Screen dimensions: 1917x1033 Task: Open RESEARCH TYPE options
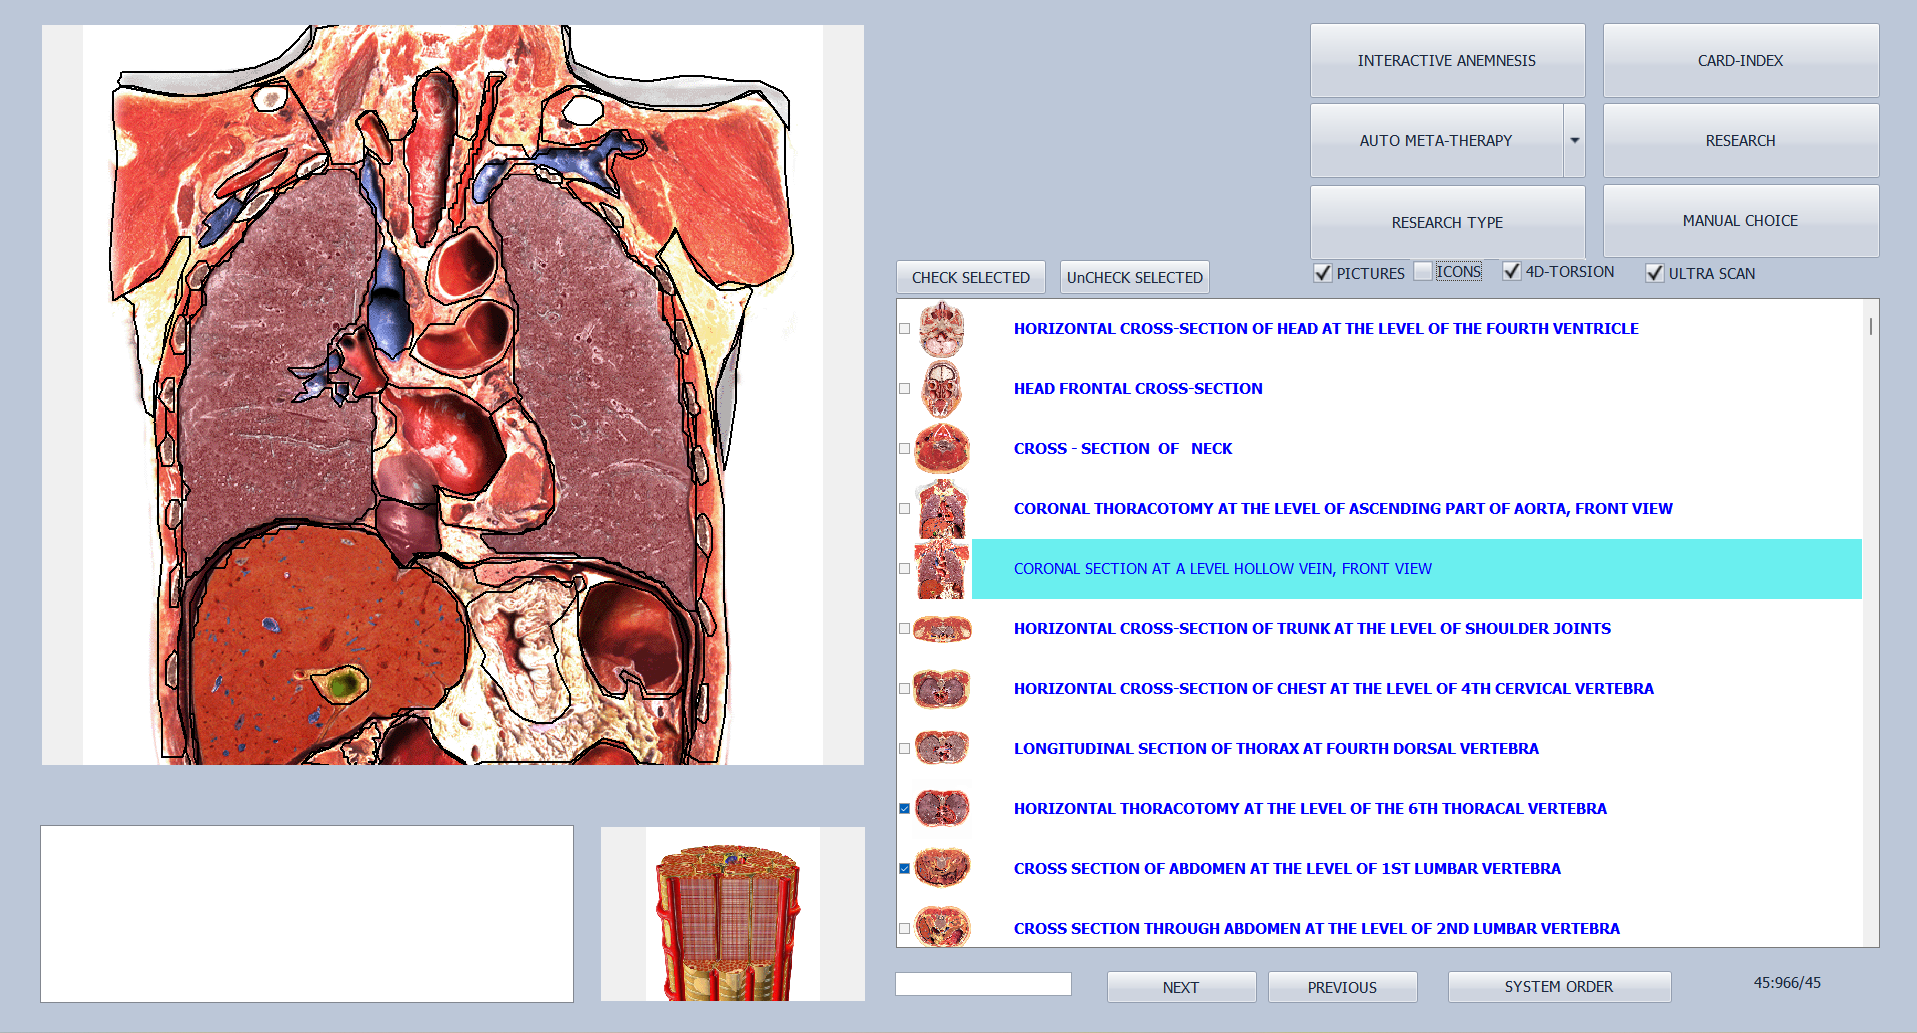[x=1447, y=222]
